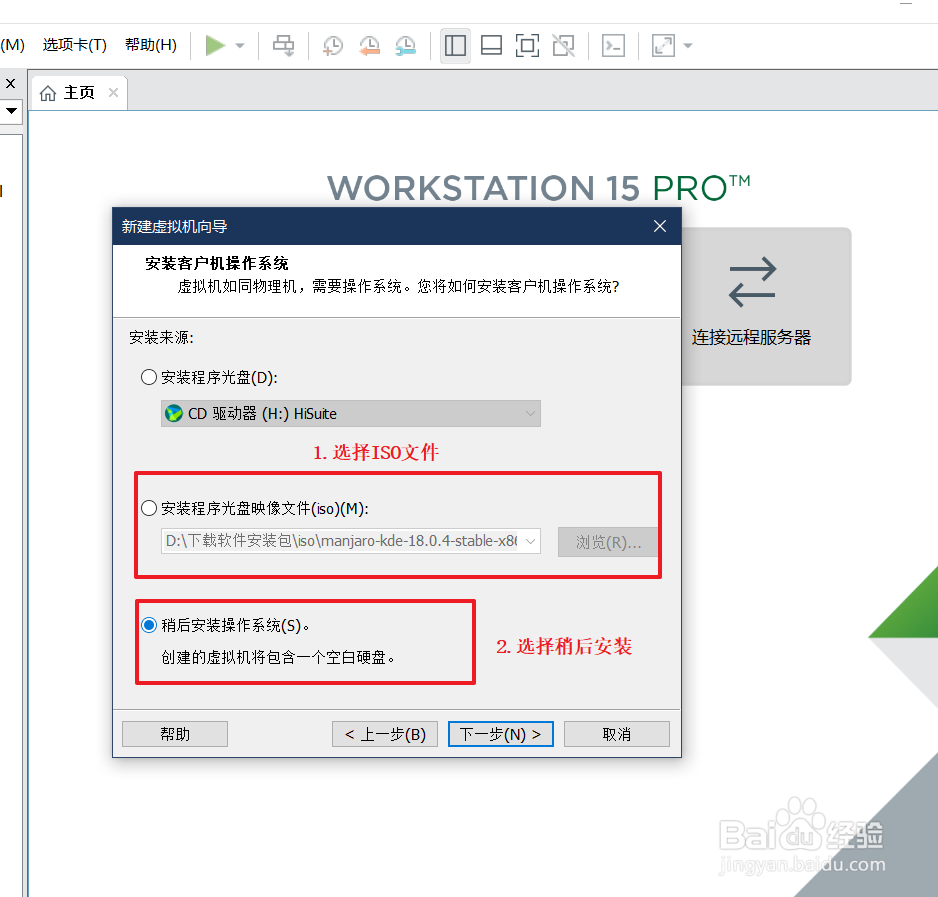Click the revert to snapshot icon
Viewport: 938px width, 897px height.
point(369,45)
